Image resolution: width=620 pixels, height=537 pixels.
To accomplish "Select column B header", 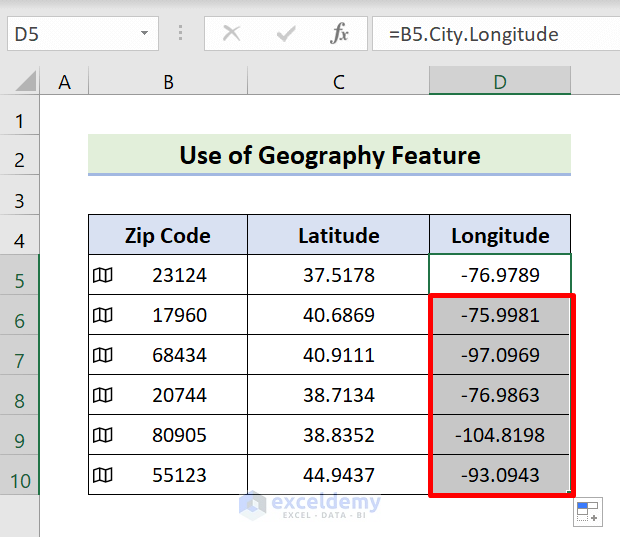I will click(x=168, y=82).
